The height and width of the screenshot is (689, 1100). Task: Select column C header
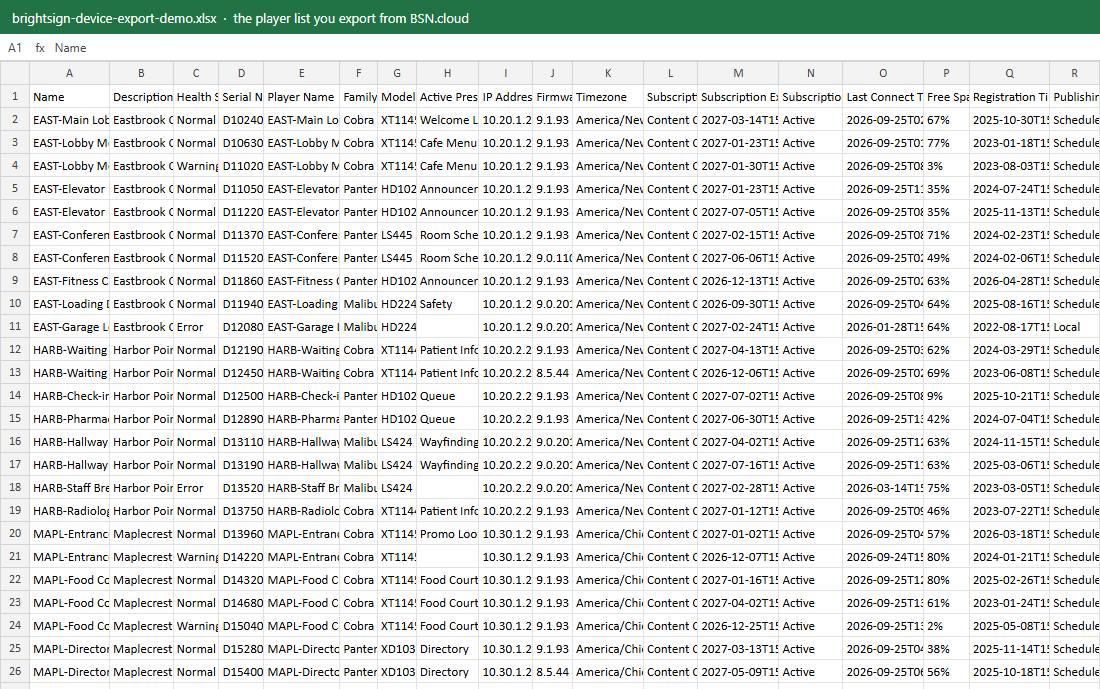click(196, 73)
